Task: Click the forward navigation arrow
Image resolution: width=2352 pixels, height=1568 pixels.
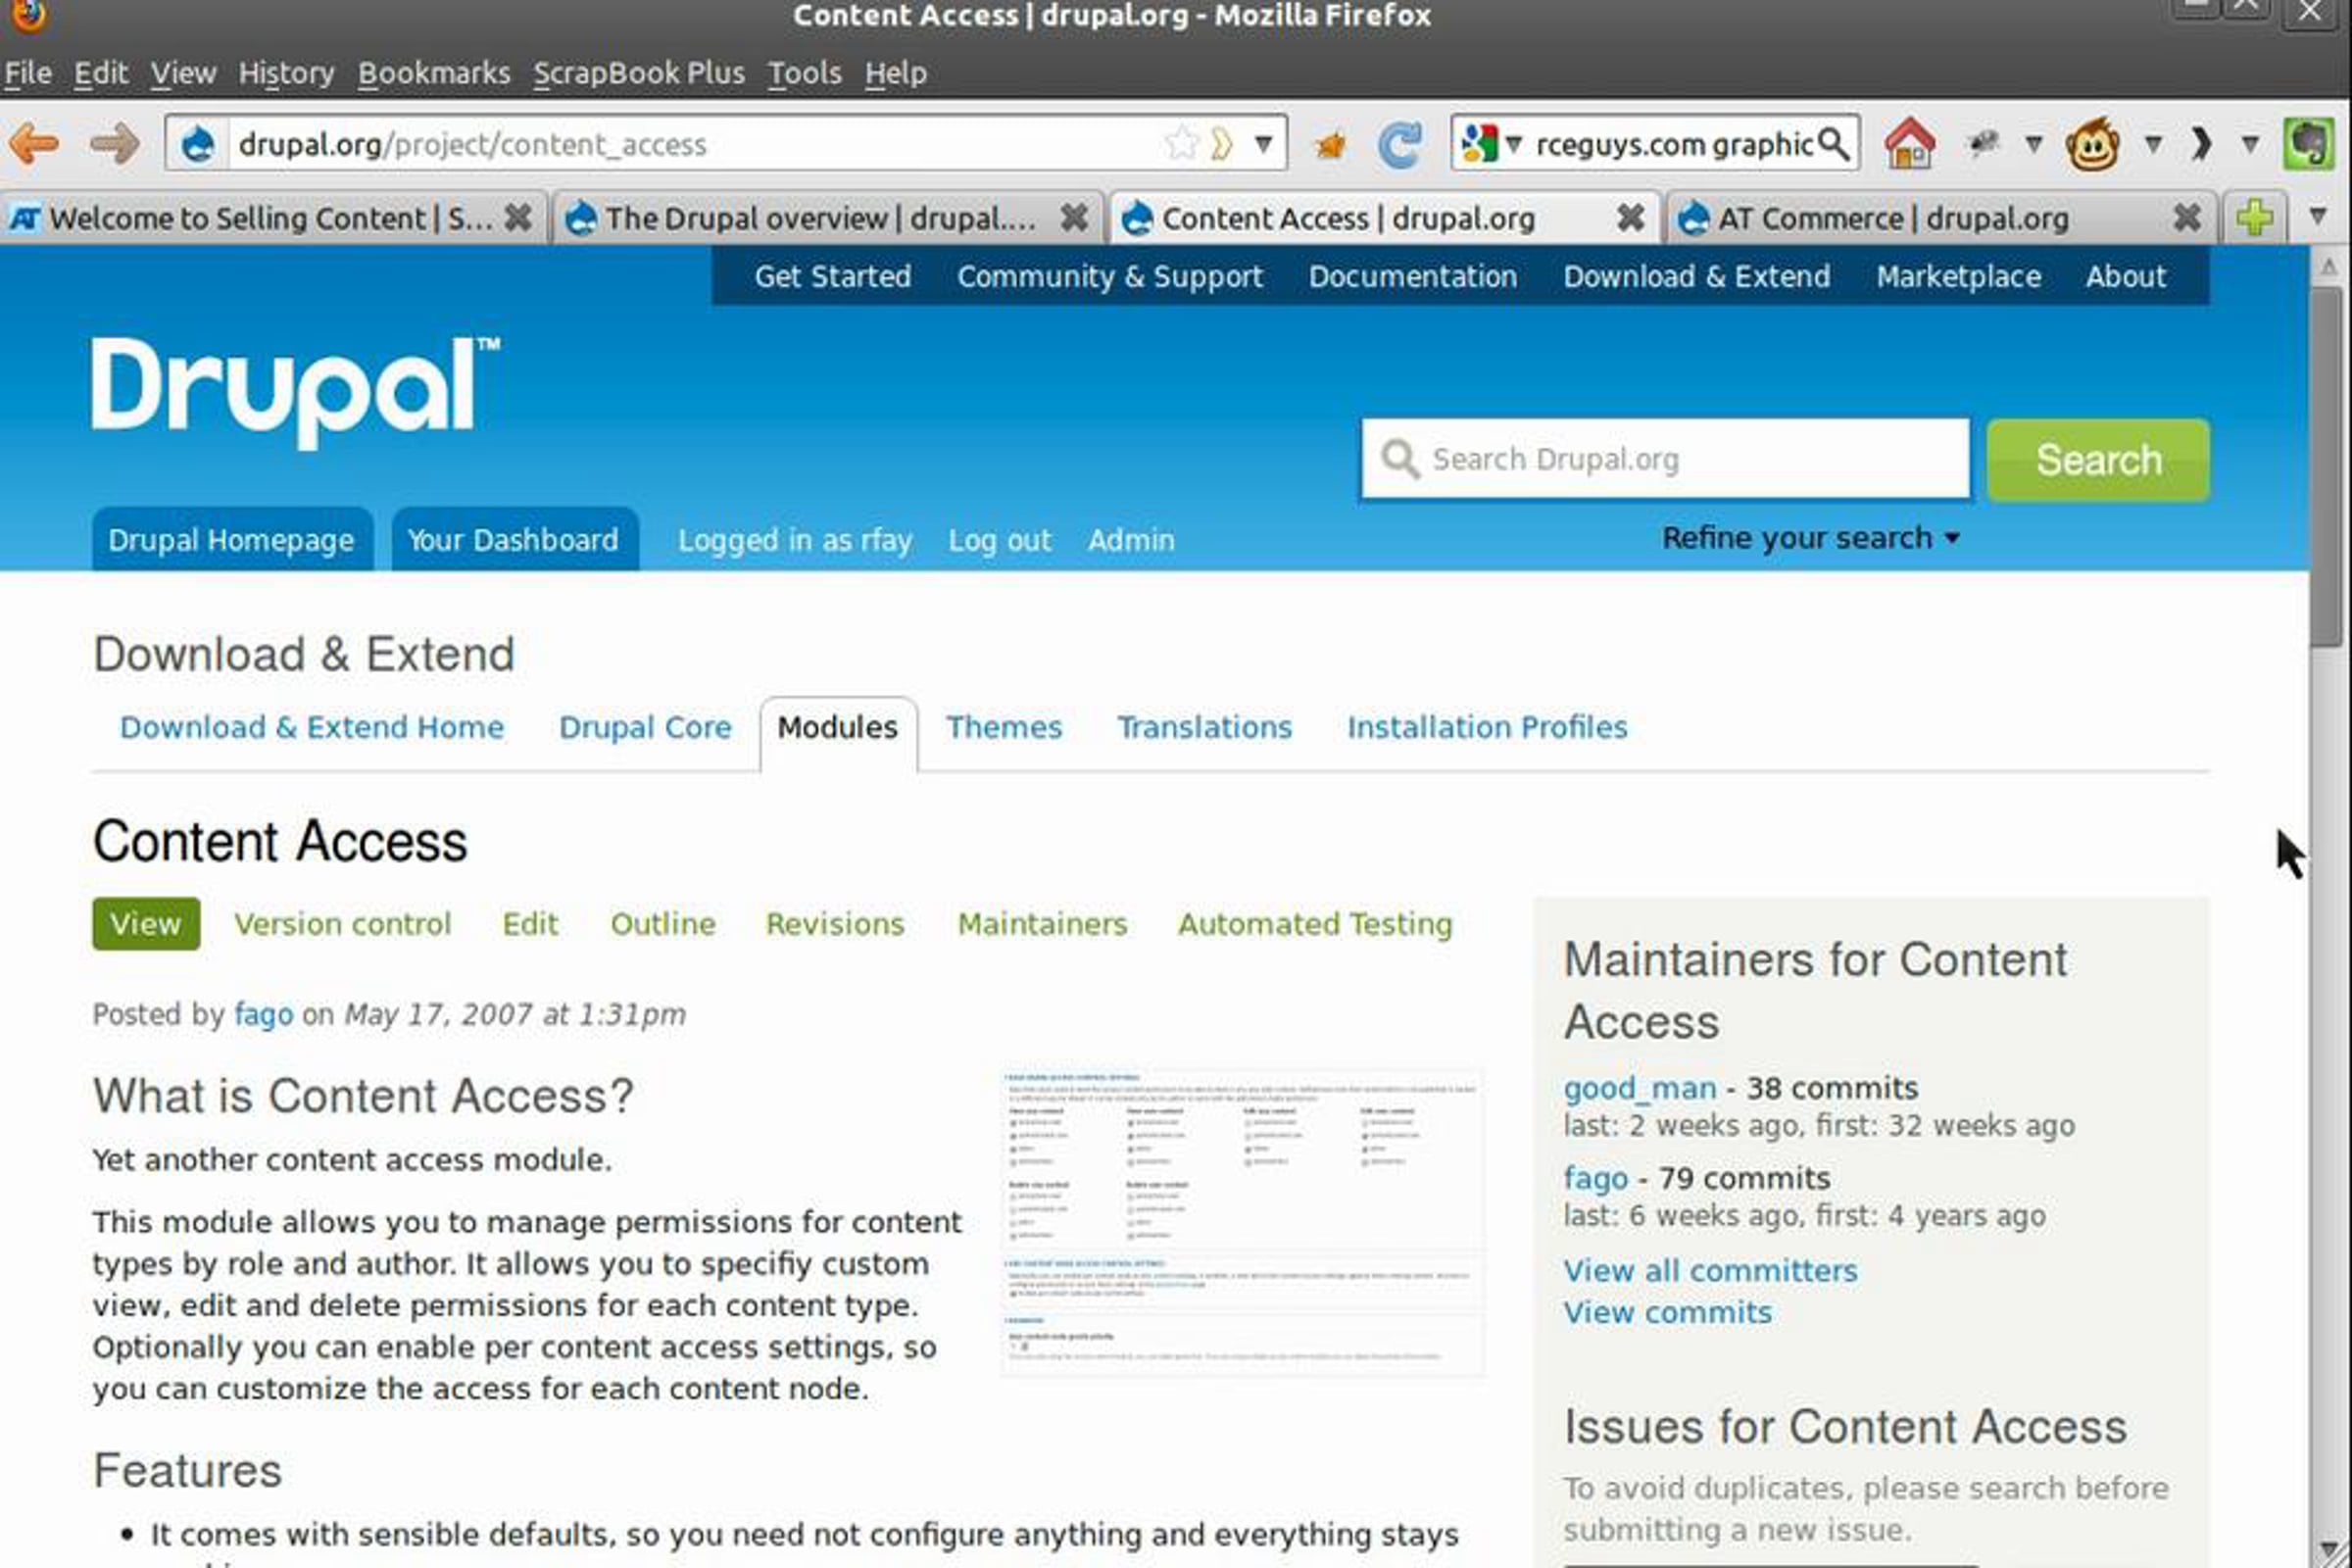Action: coord(114,144)
